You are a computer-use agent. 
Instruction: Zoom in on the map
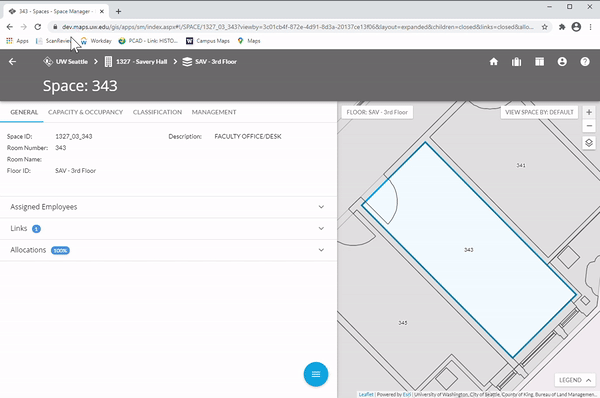point(589,112)
